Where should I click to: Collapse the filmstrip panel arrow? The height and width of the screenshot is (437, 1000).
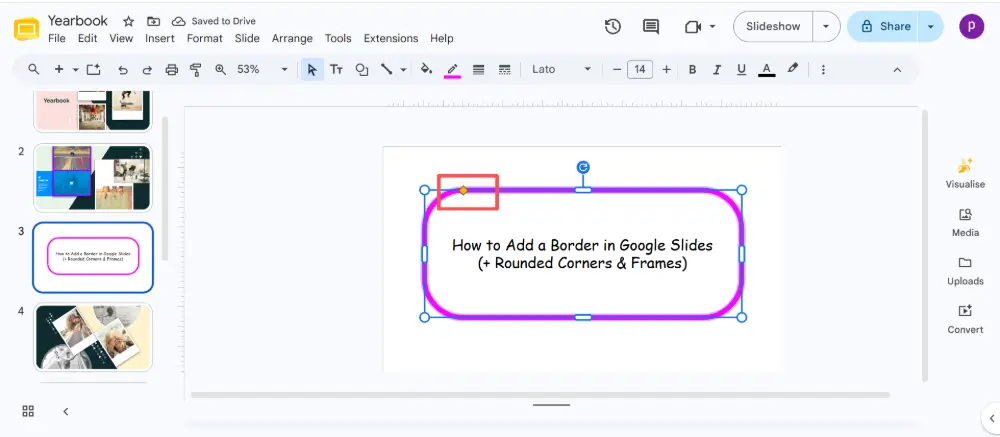tap(66, 411)
